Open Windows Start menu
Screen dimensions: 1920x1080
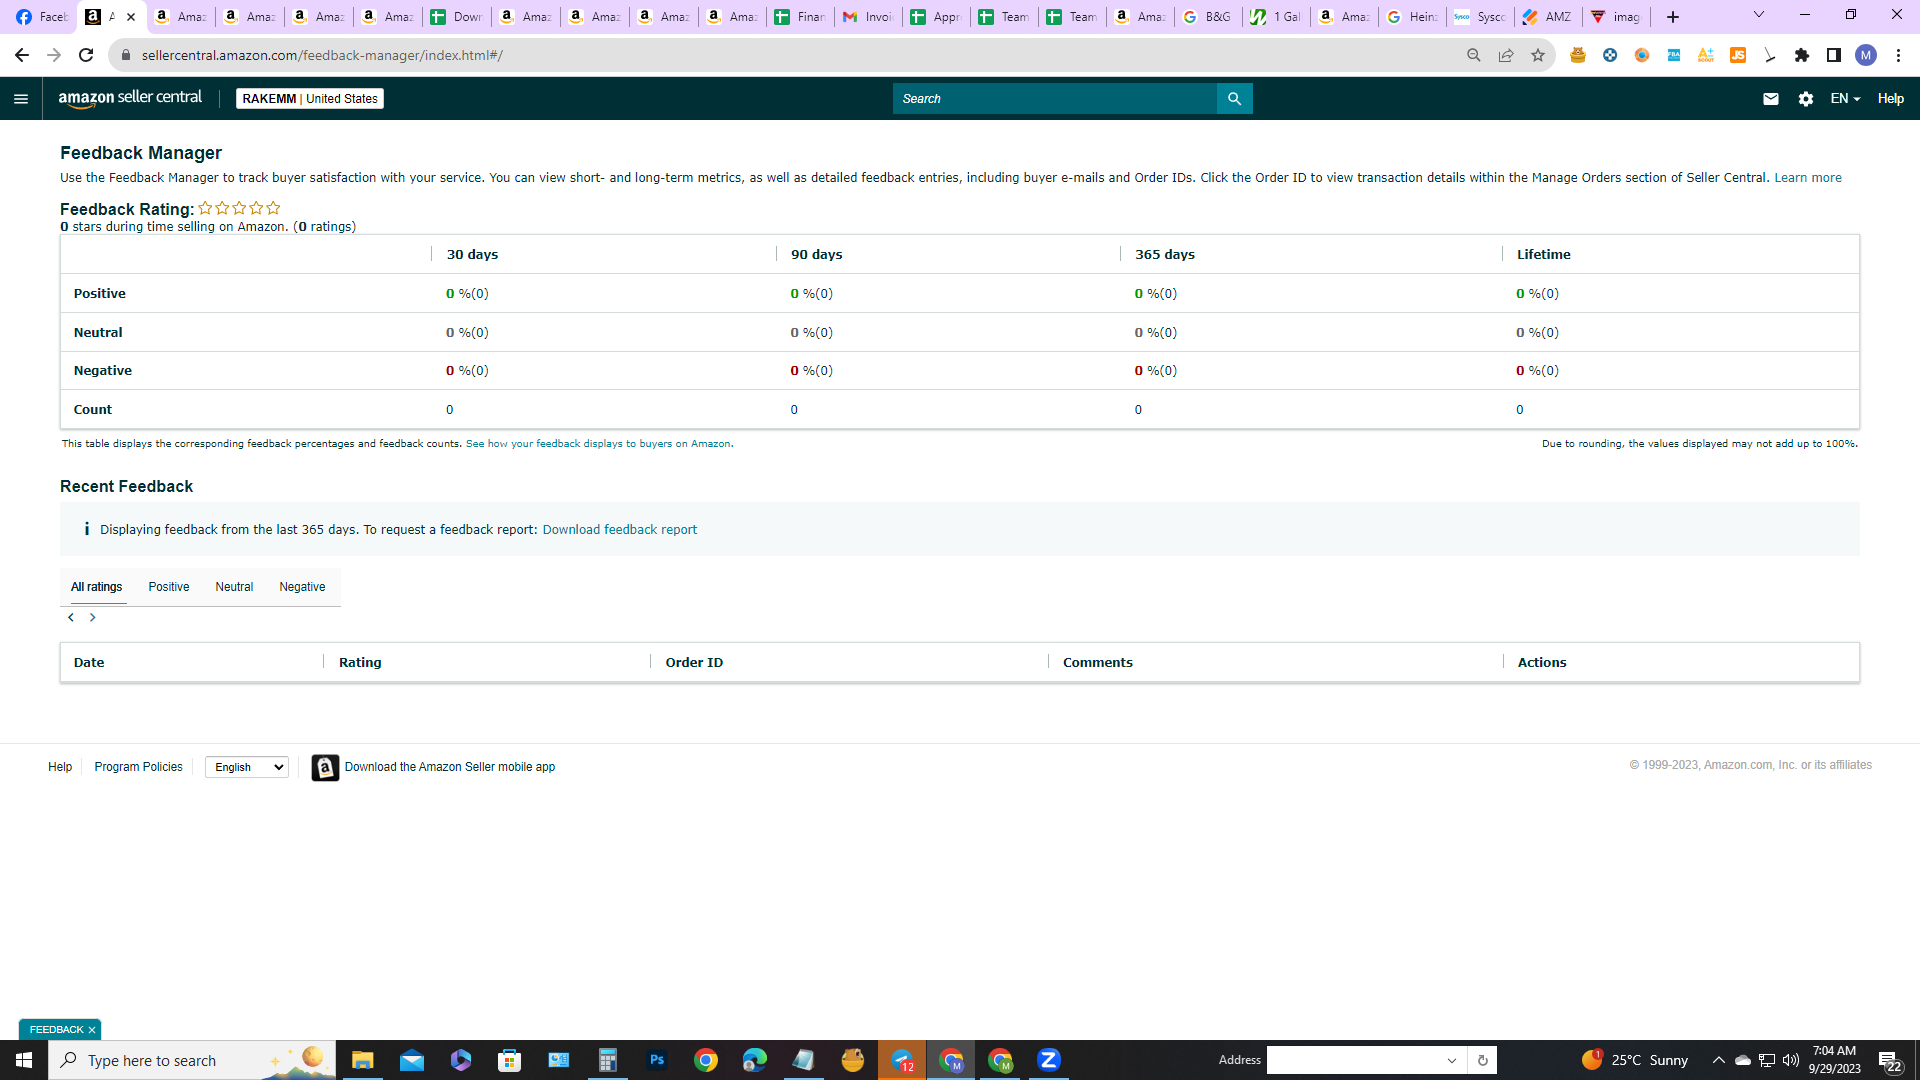[x=24, y=1060]
